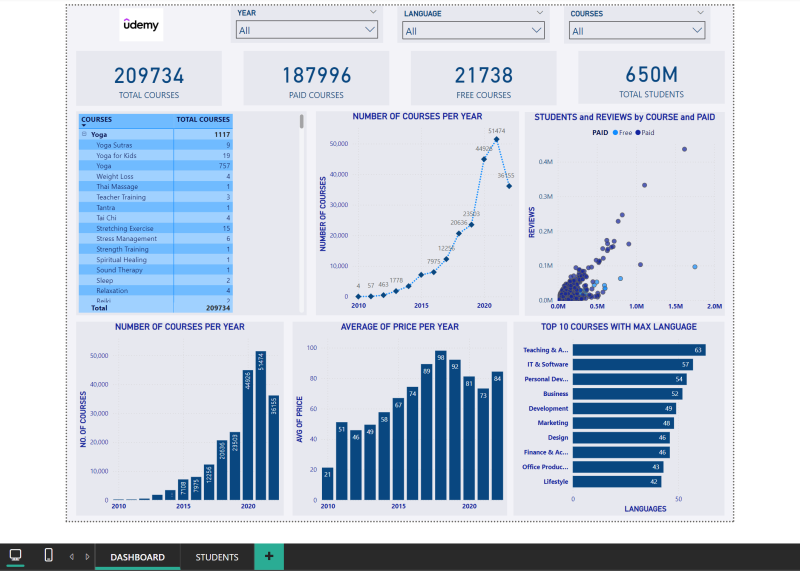Click the Free legend marker

pyautogui.click(x=616, y=132)
